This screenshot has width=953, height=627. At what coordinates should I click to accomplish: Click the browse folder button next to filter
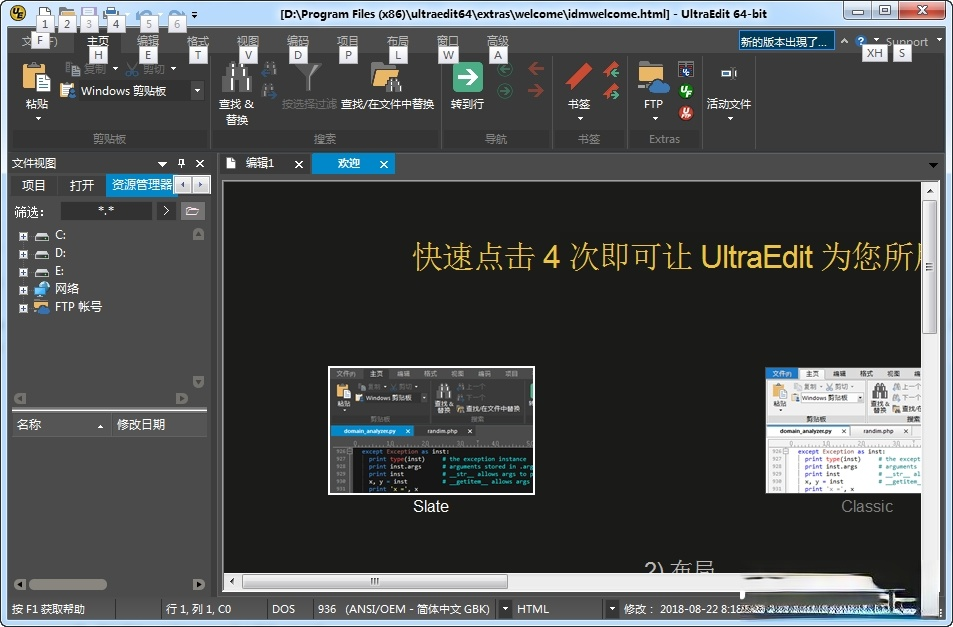tap(193, 211)
